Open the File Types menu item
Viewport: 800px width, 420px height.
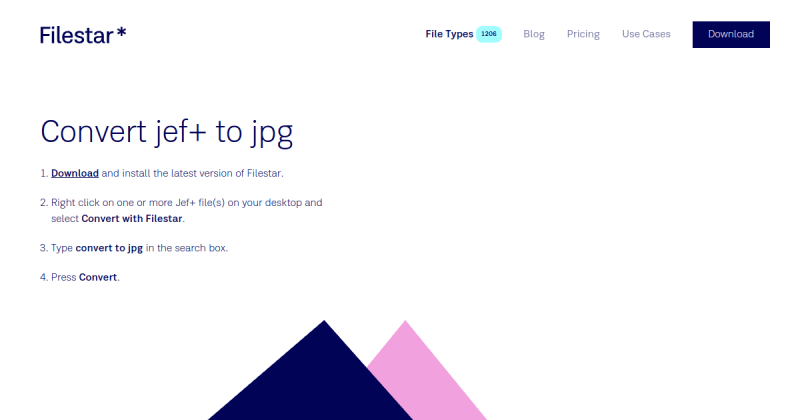[449, 34]
